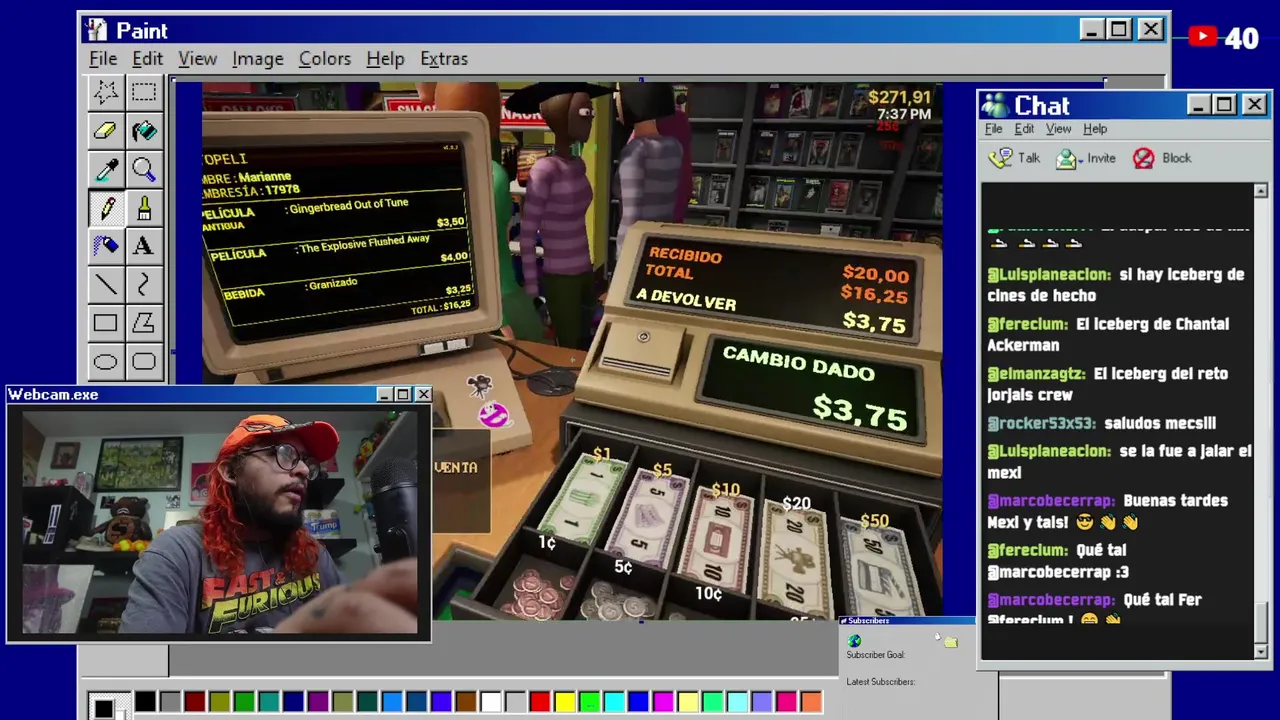Viewport: 1280px width, 720px height.
Task: Select the rectangular Select tool
Action: [143, 92]
